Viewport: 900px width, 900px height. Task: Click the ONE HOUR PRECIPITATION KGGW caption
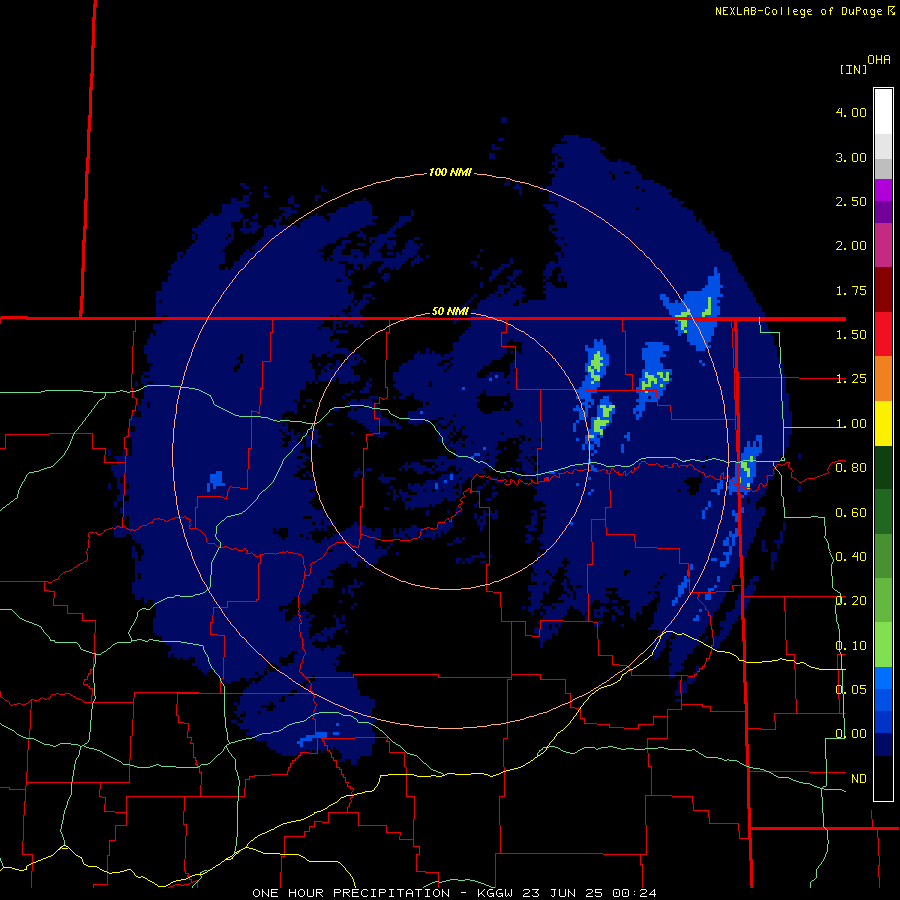pos(454,893)
